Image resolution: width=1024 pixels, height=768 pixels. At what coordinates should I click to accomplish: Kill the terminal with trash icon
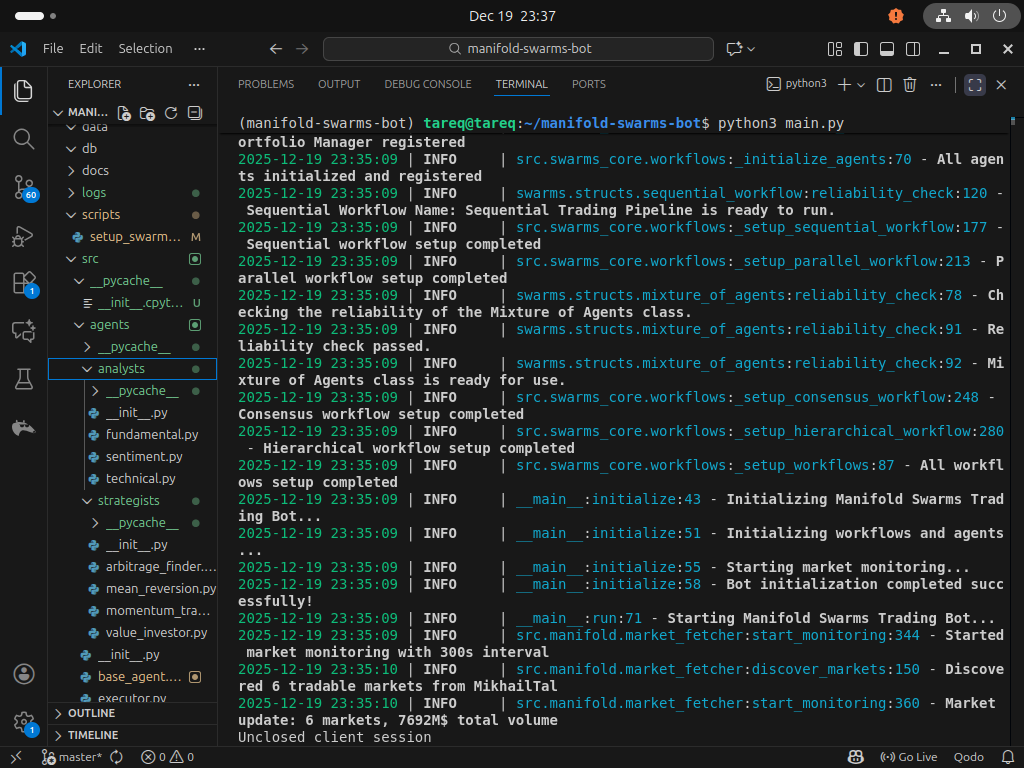[910, 85]
